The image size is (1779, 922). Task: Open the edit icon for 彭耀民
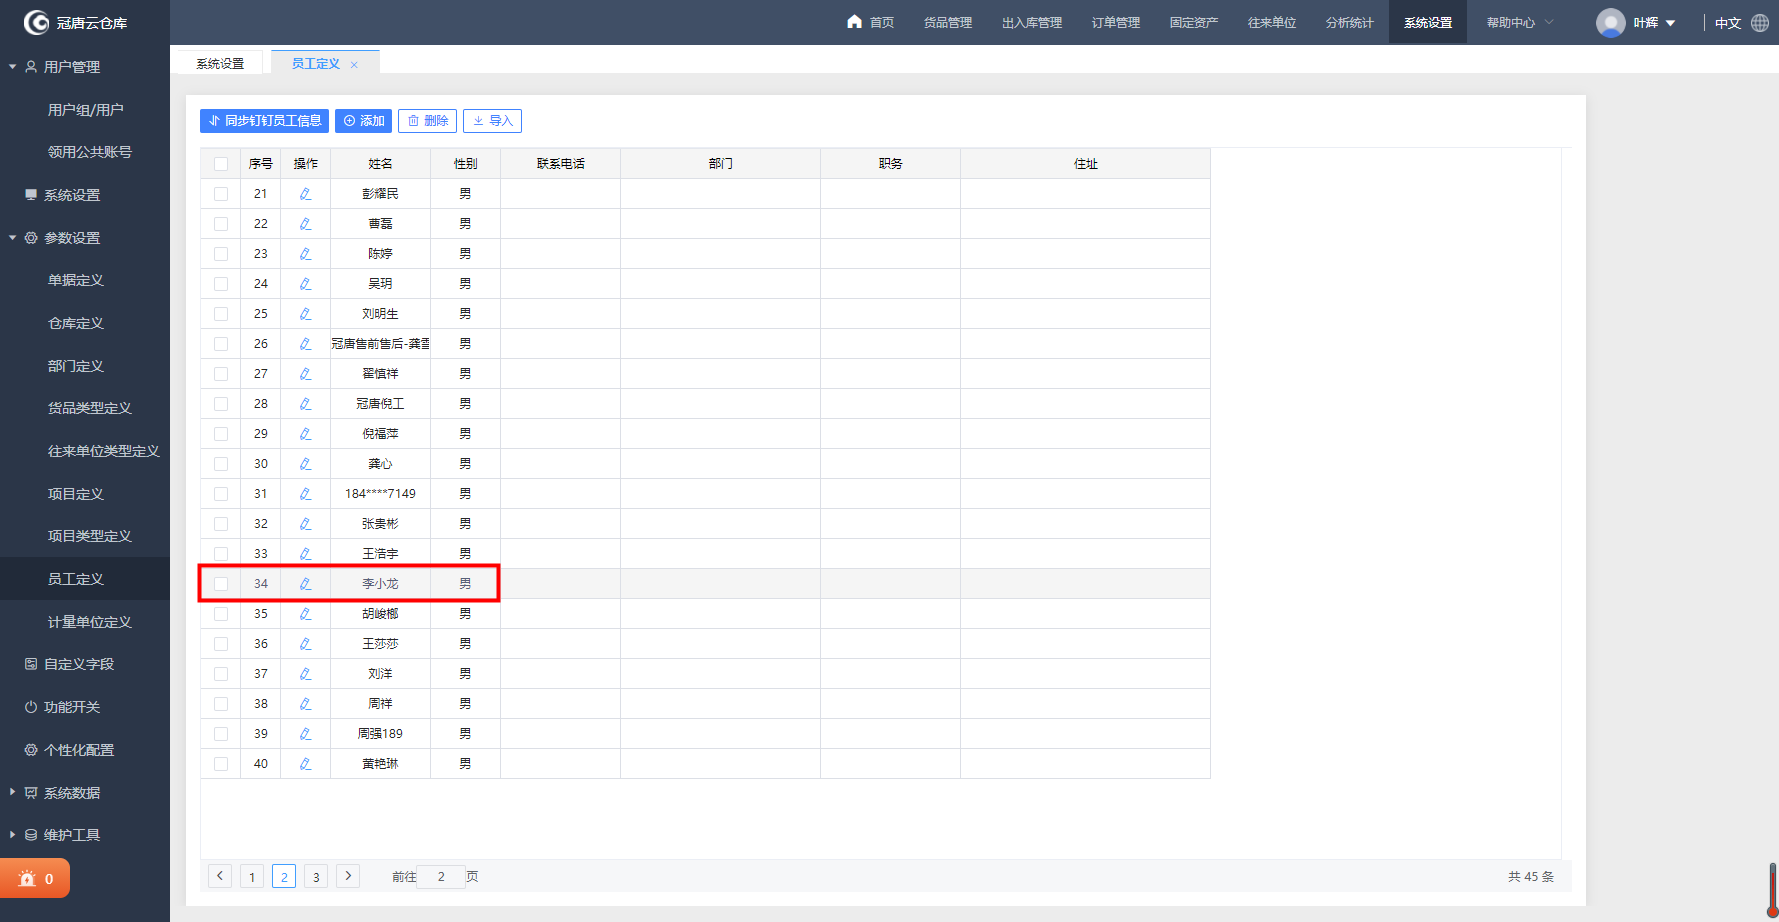coord(305,194)
